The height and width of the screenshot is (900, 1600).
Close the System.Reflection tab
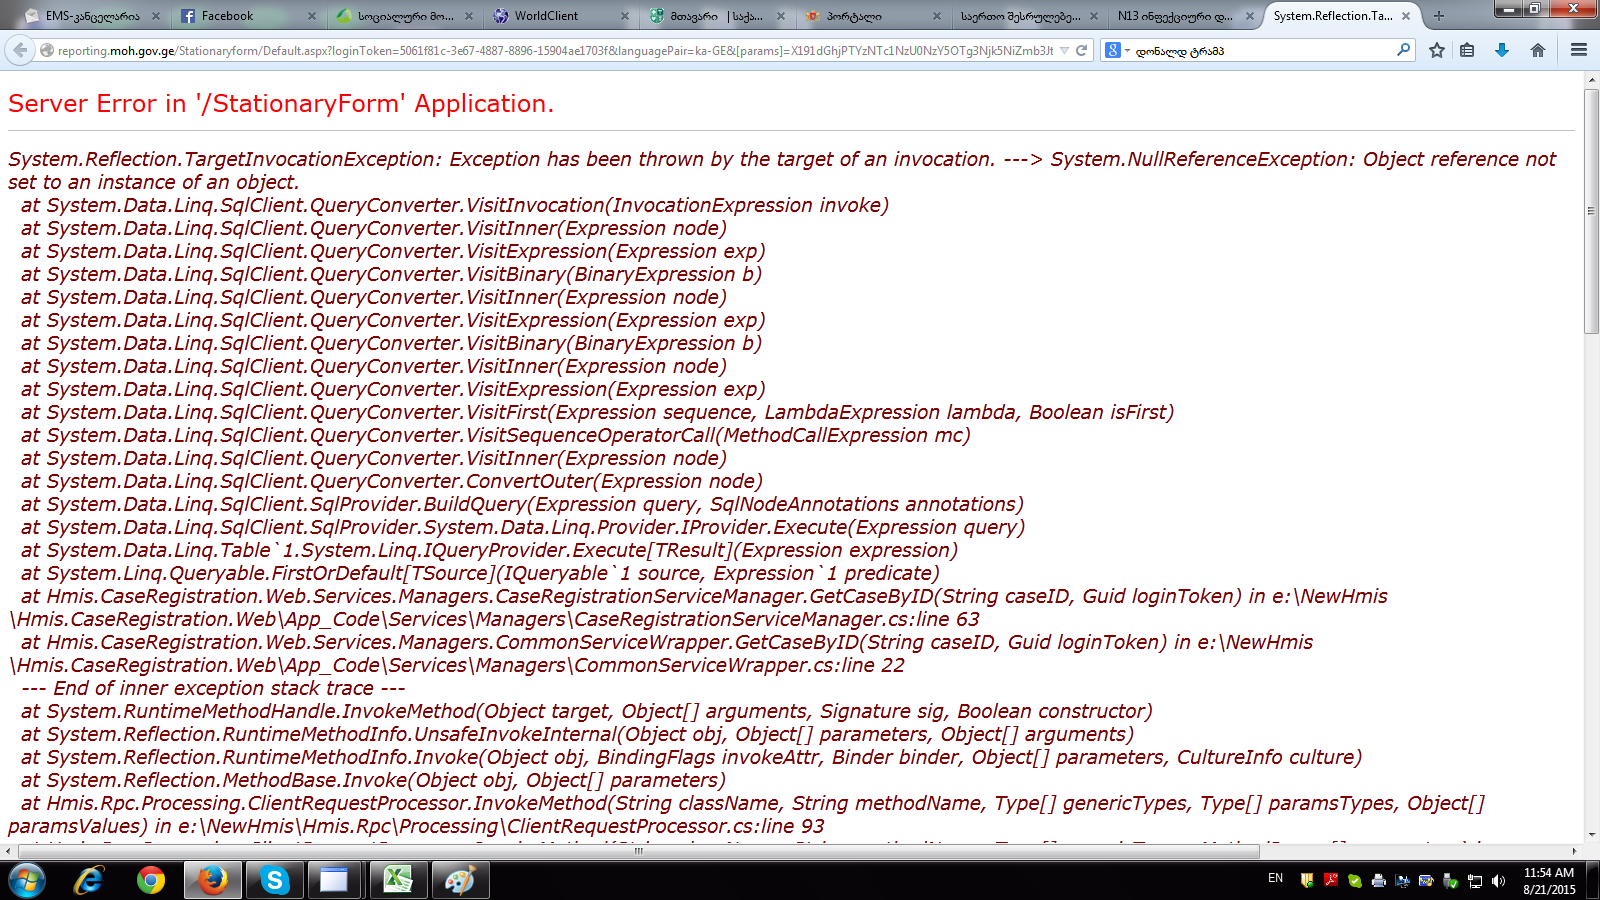click(x=1406, y=16)
